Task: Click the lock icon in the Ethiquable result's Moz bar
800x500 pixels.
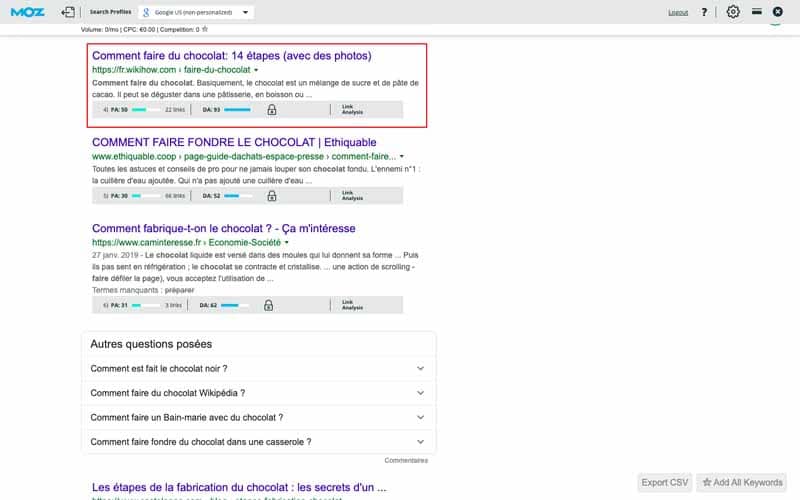Action: pos(272,195)
